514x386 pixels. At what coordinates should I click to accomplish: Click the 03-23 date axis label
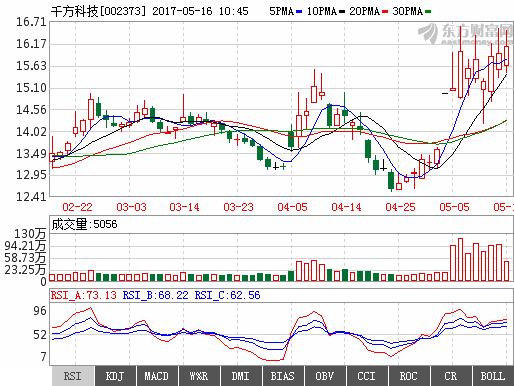238,207
